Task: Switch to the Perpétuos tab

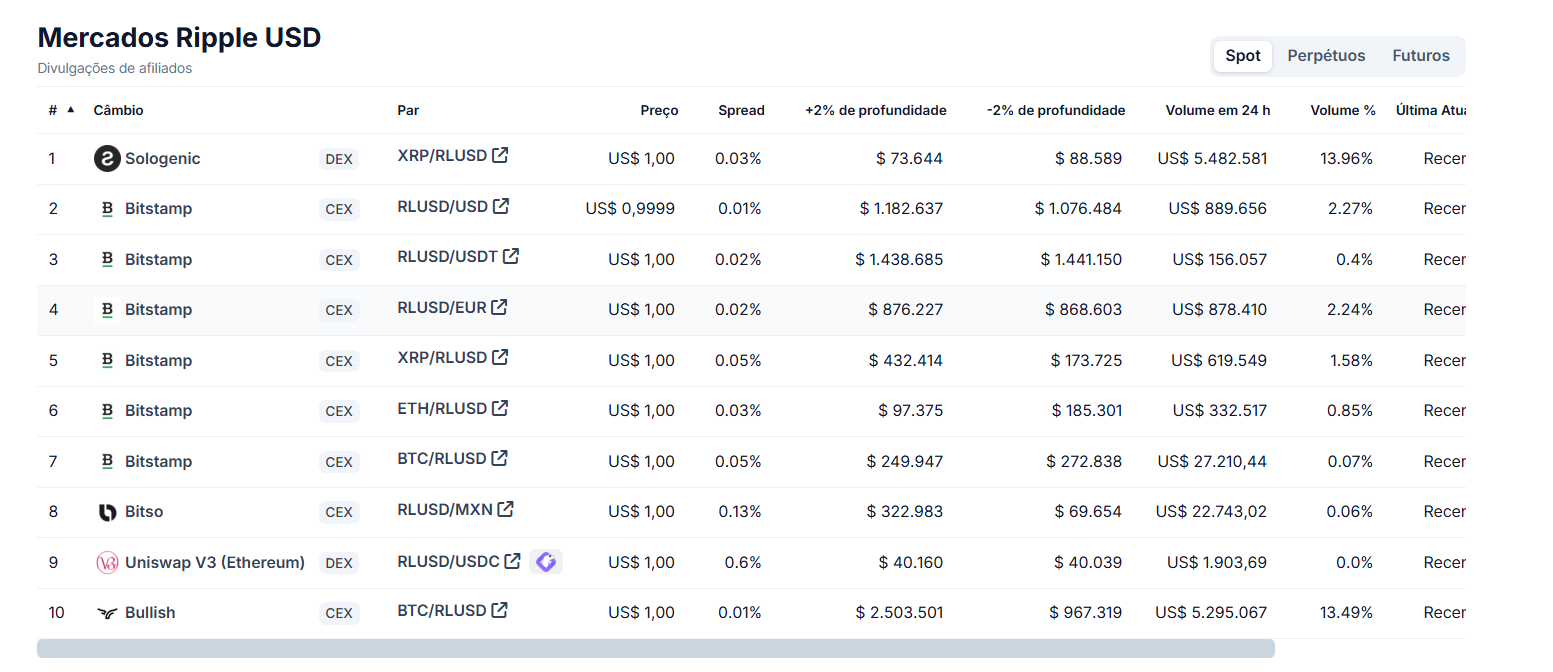Action: coord(1326,56)
